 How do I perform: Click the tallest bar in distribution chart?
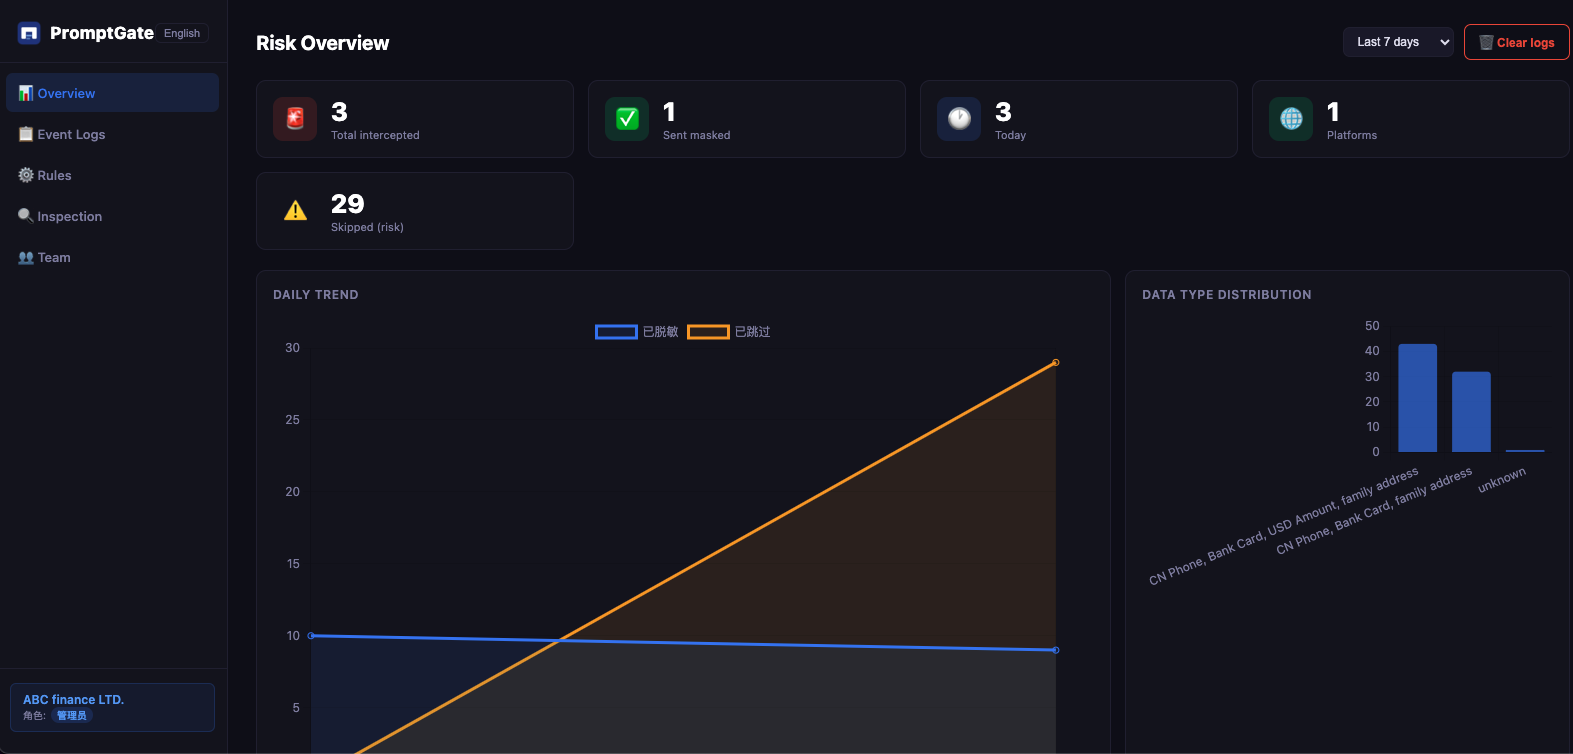pos(1417,398)
